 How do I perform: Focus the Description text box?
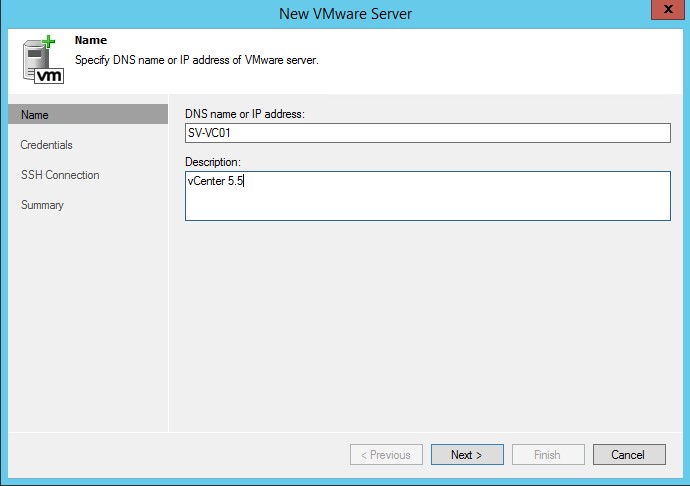428,196
